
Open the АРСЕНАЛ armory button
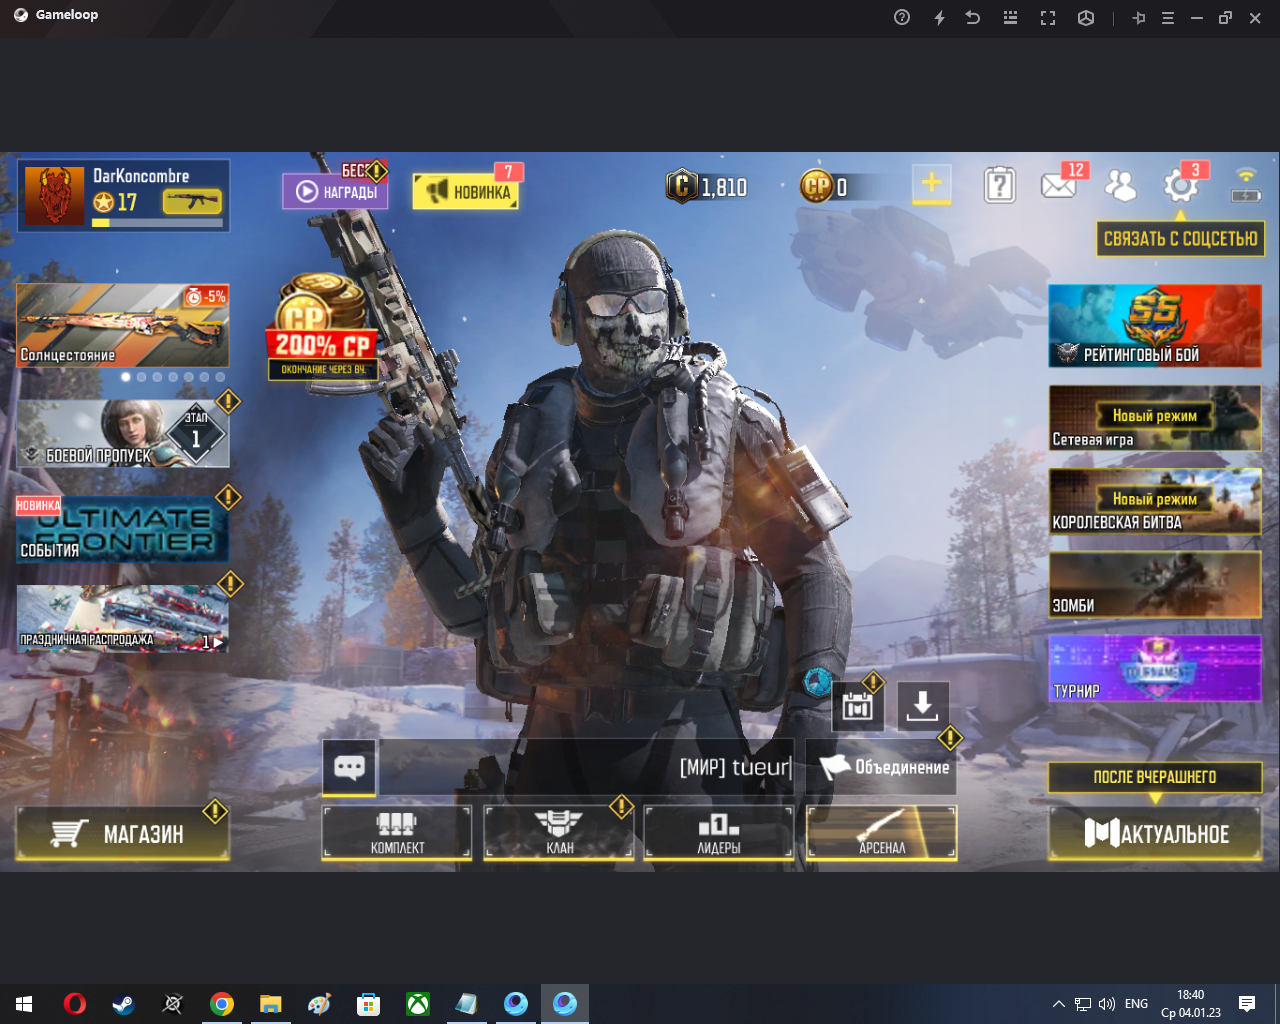click(881, 833)
